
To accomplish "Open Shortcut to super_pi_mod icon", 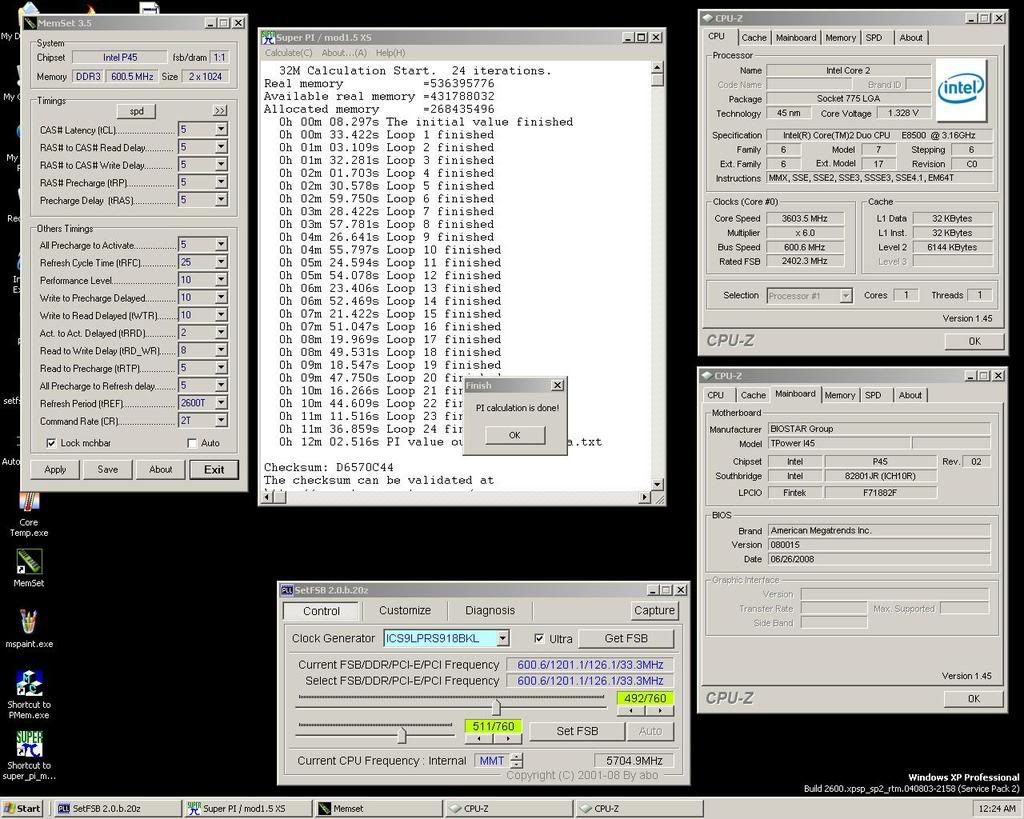I will point(29,743).
